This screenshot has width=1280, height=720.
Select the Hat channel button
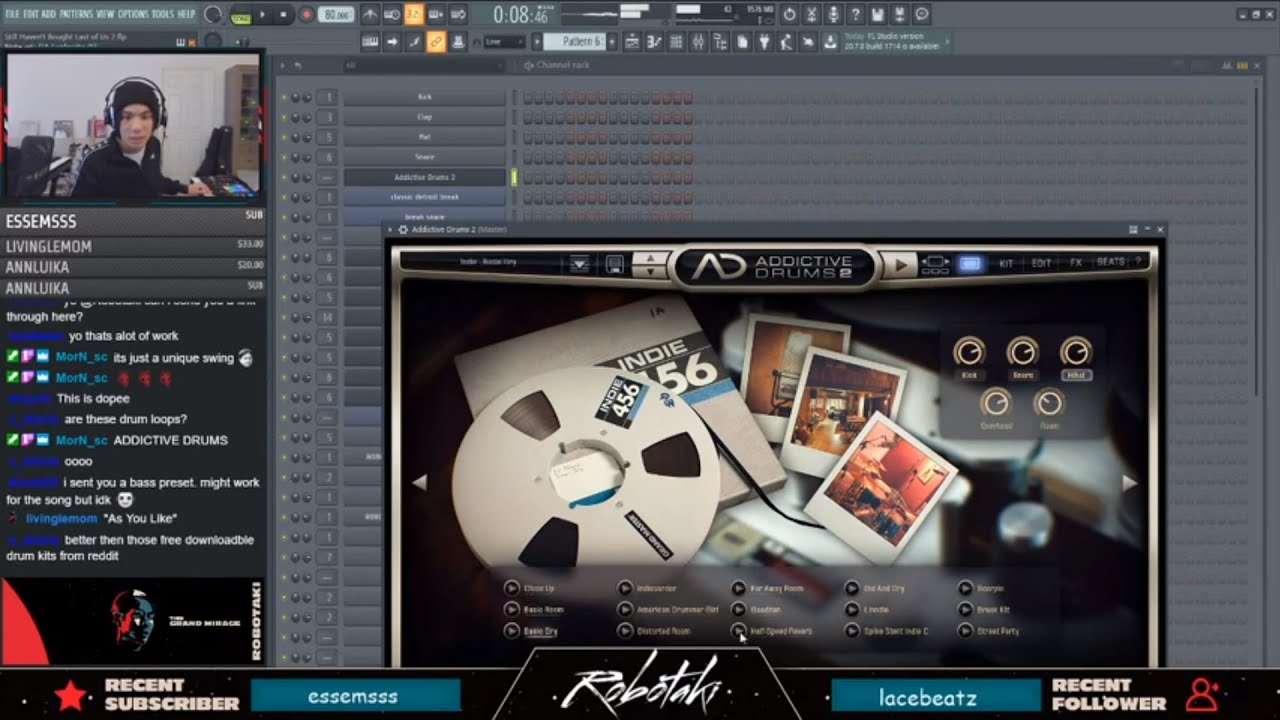pyautogui.click(x=425, y=137)
